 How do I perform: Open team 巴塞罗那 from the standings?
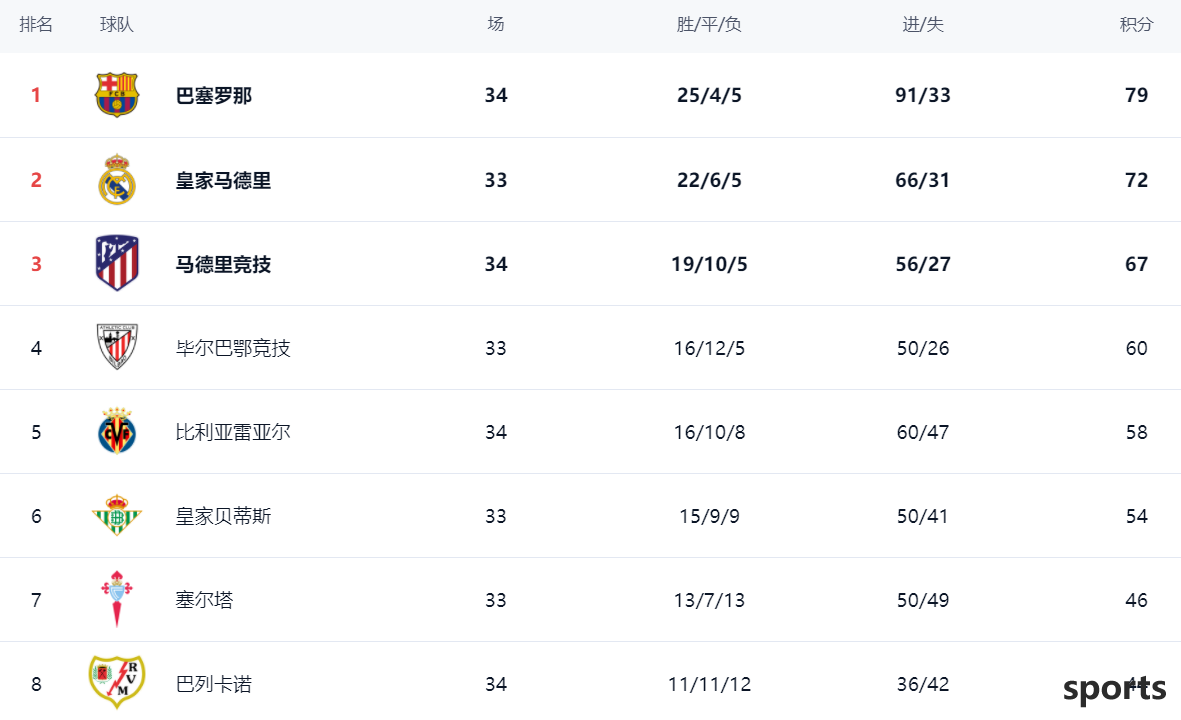[214, 96]
